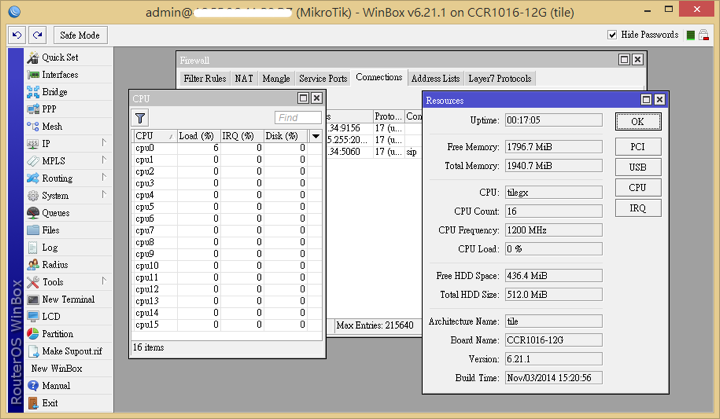The width and height of the screenshot is (720, 419).
Task: Toggle the Hide Passwords checkbox
Action: pos(612,35)
